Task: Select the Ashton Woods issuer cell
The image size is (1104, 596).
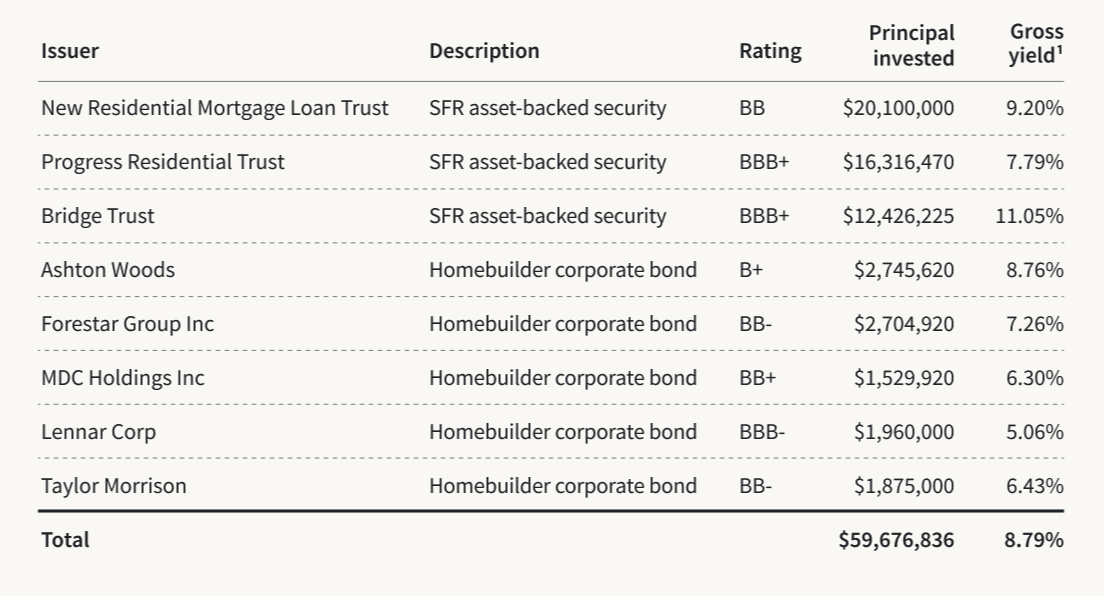Action: 107,270
